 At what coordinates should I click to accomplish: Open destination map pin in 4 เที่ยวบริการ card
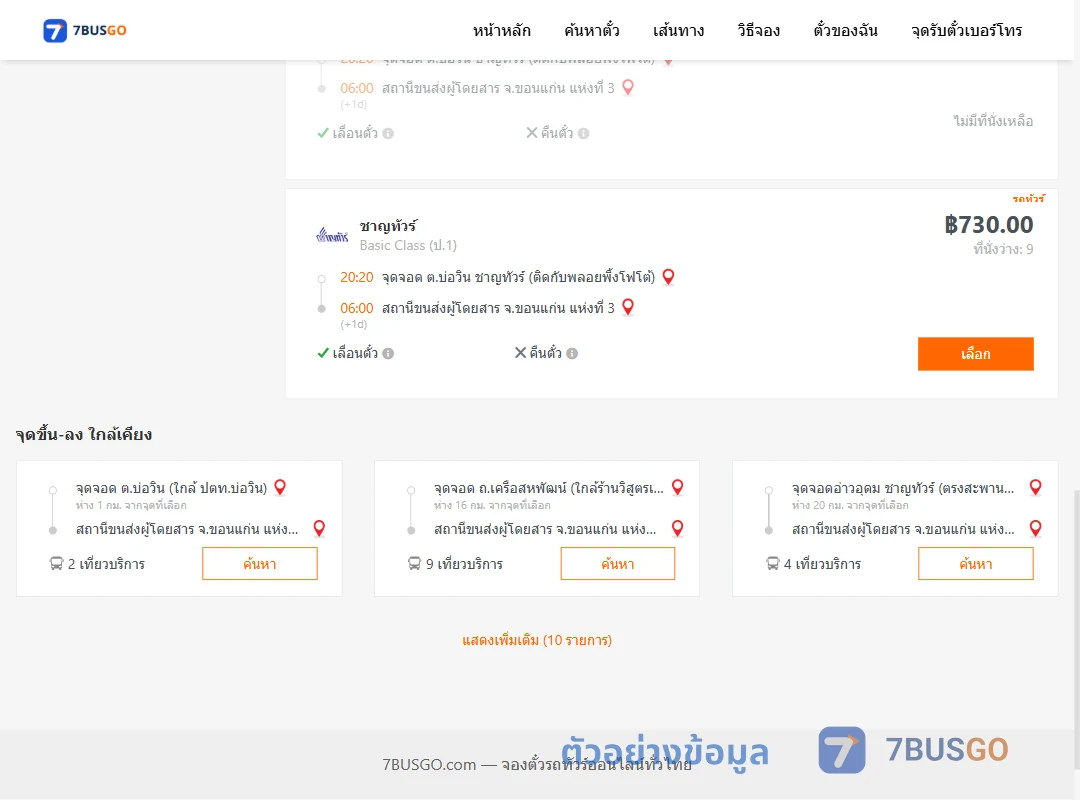coord(1035,529)
